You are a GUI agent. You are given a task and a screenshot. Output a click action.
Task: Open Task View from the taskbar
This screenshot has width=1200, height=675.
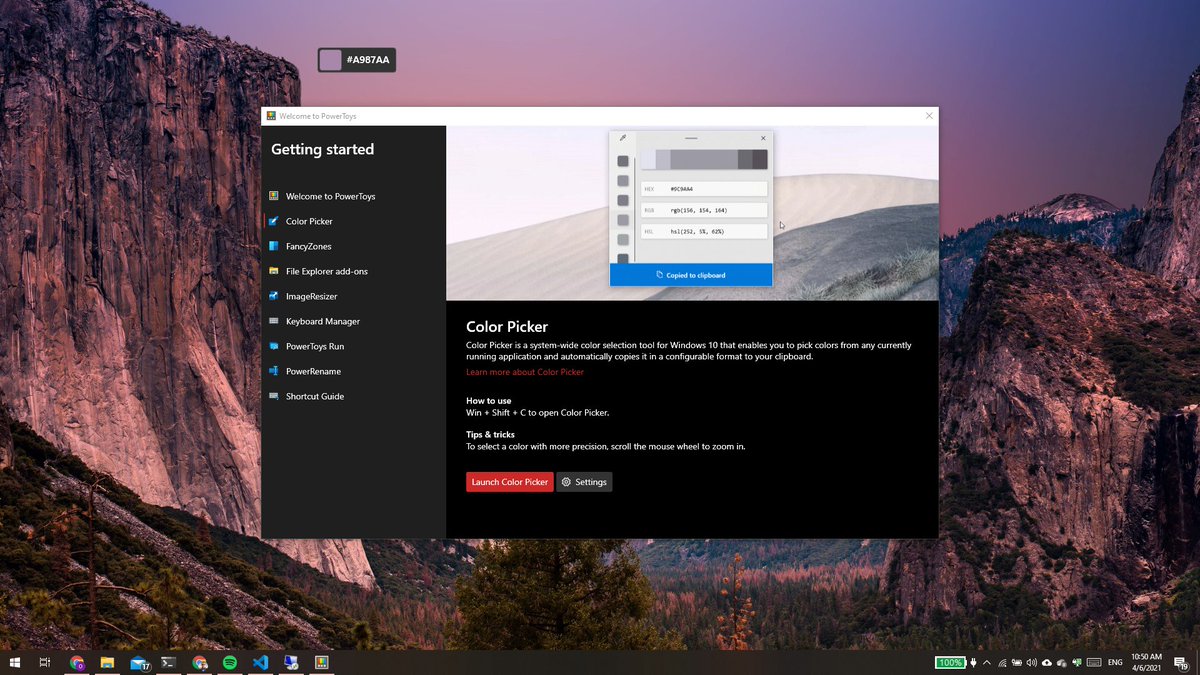45,663
